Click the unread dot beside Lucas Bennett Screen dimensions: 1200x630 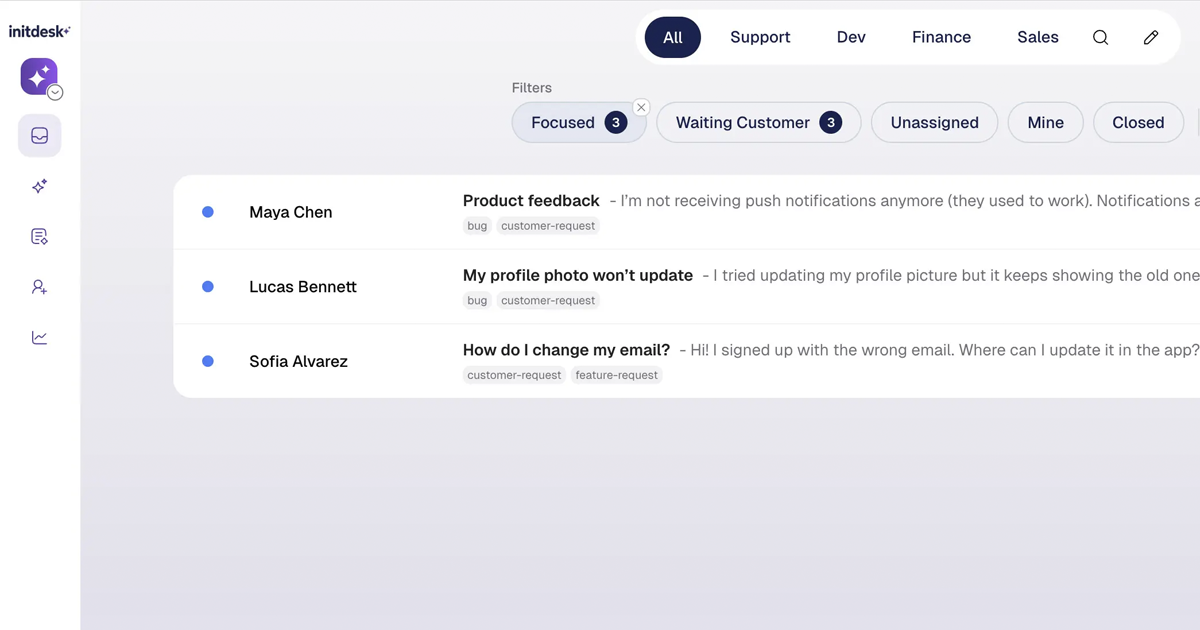208,287
